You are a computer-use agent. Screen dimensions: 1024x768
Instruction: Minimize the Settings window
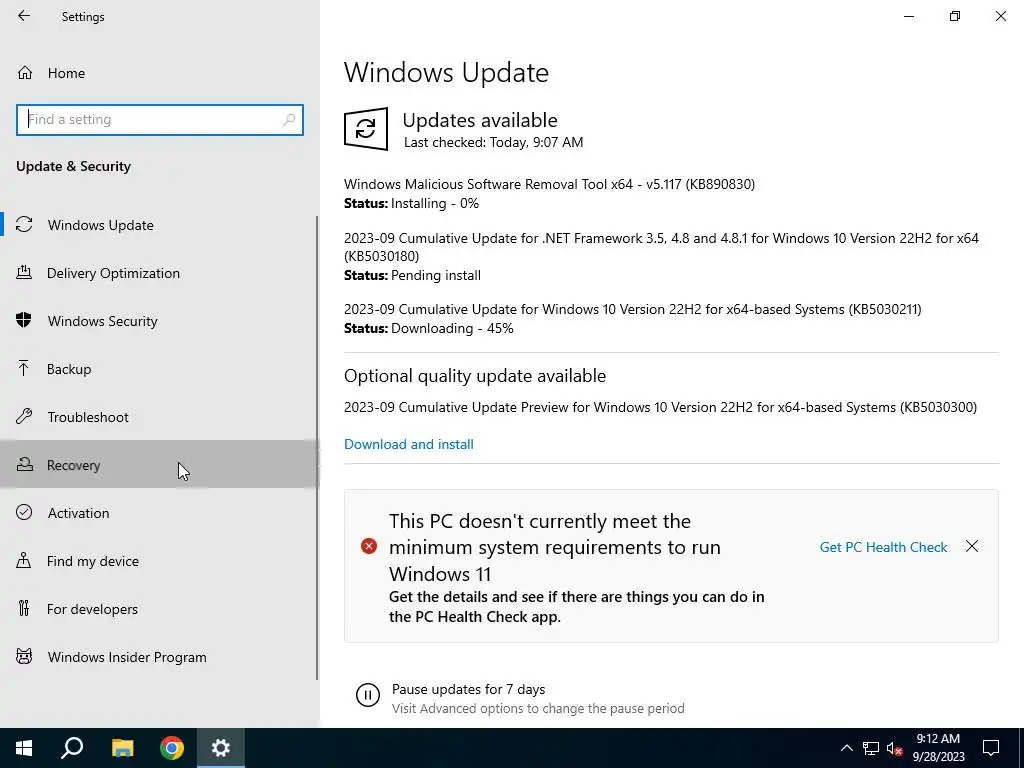click(x=908, y=16)
